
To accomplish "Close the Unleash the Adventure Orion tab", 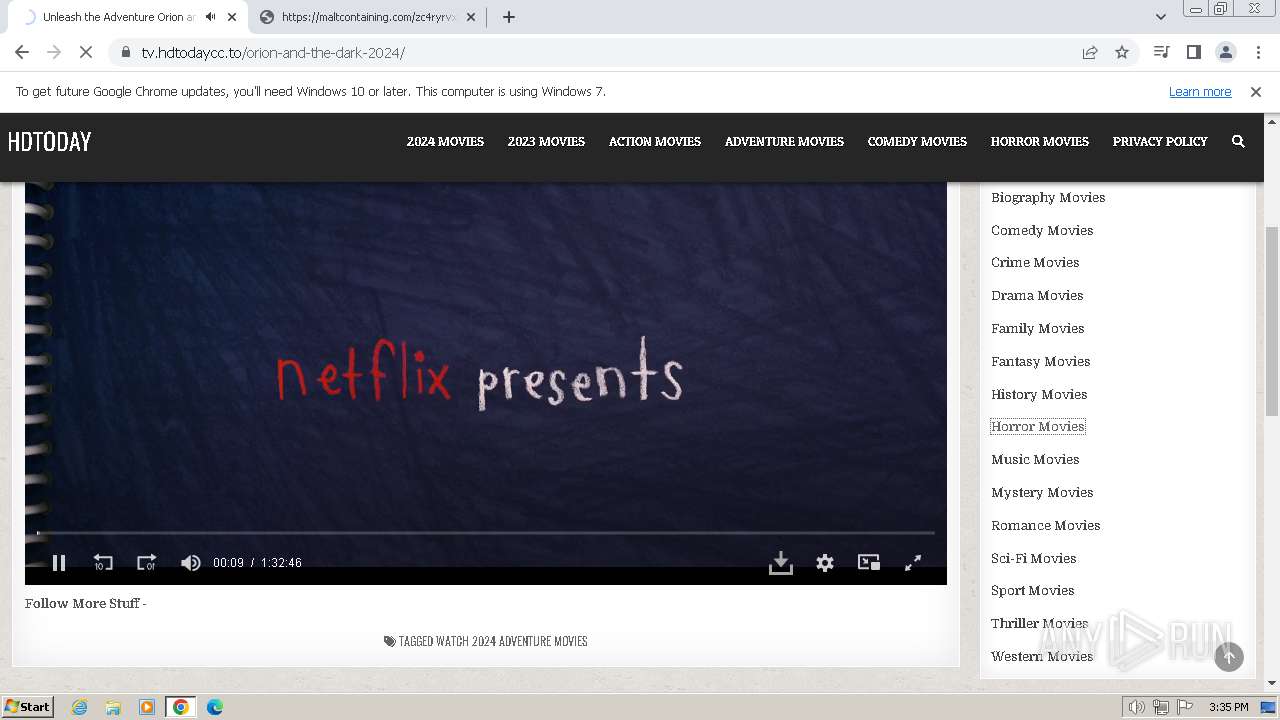I will coord(233,17).
